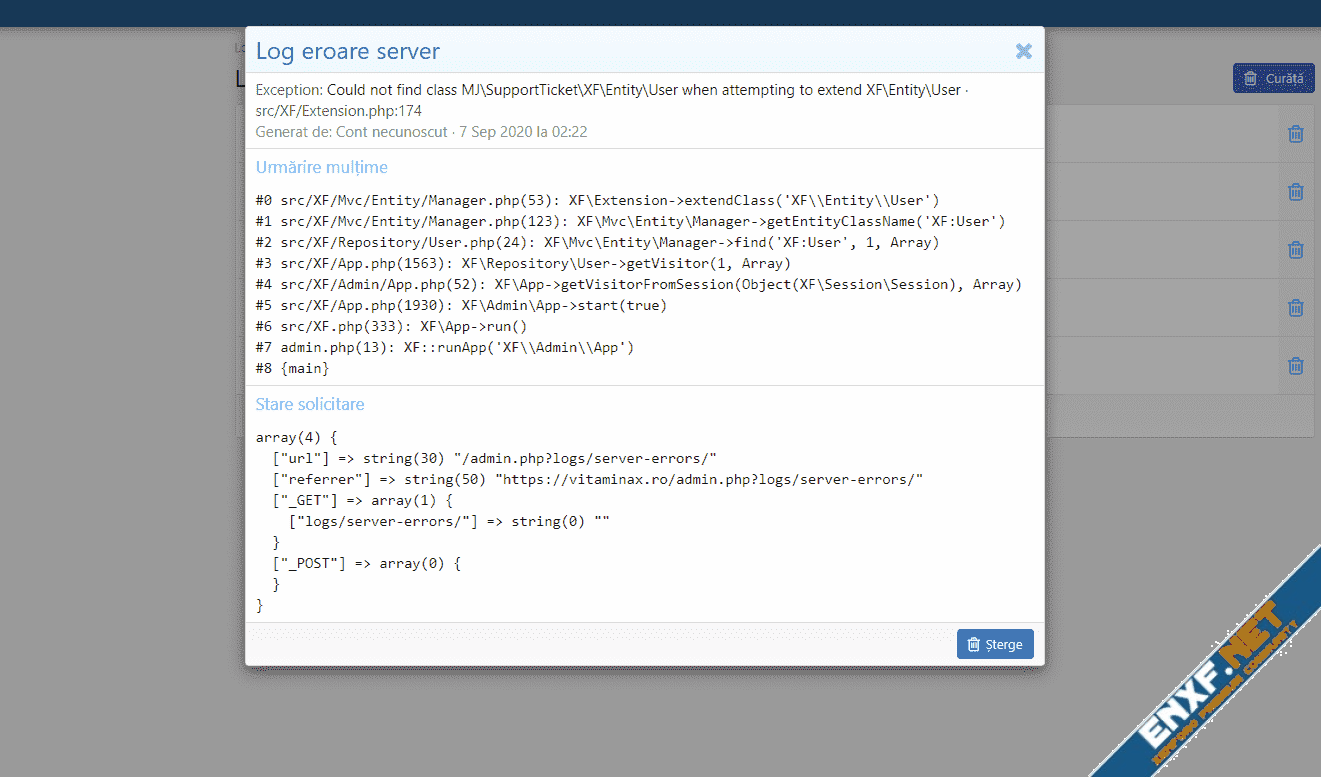1321x777 pixels.
Task: Click stack trace line #2 Repository/User.php
Action: coord(598,242)
